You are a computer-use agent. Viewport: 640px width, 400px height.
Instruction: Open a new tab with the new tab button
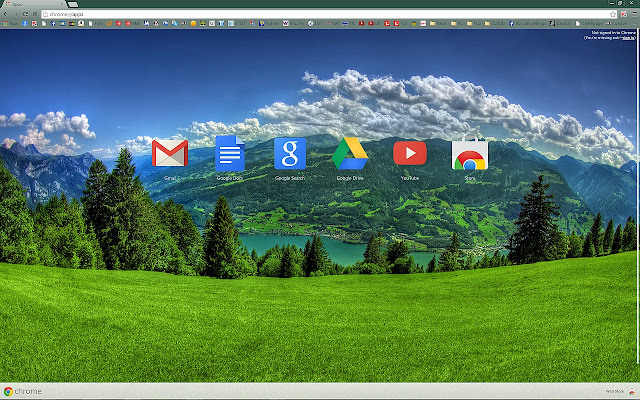tap(73, 4)
